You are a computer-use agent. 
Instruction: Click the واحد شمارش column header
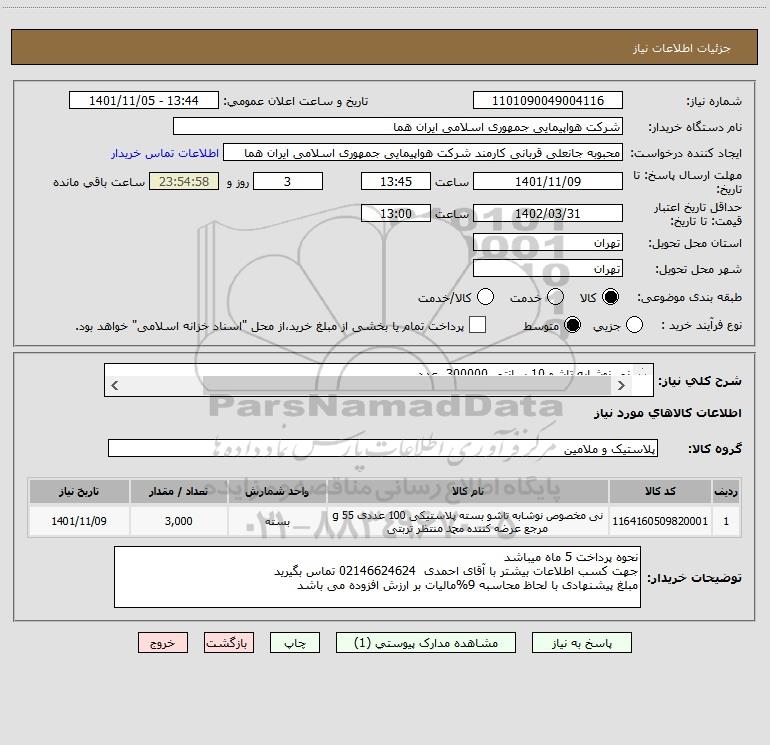pos(277,491)
